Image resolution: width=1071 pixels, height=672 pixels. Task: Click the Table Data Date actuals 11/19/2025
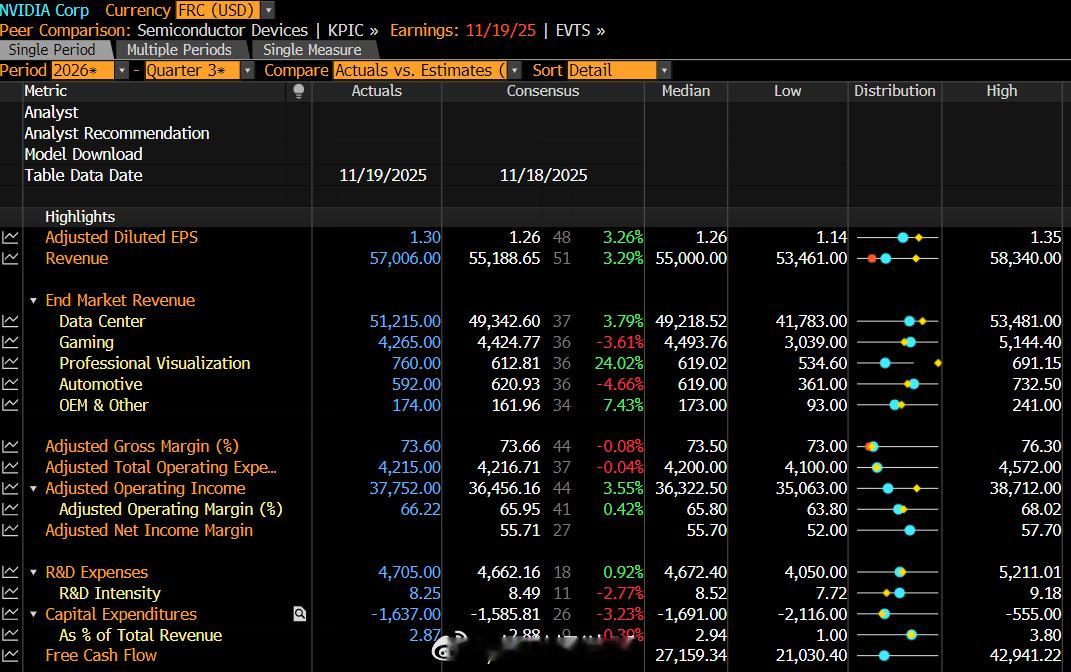click(x=382, y=176)
